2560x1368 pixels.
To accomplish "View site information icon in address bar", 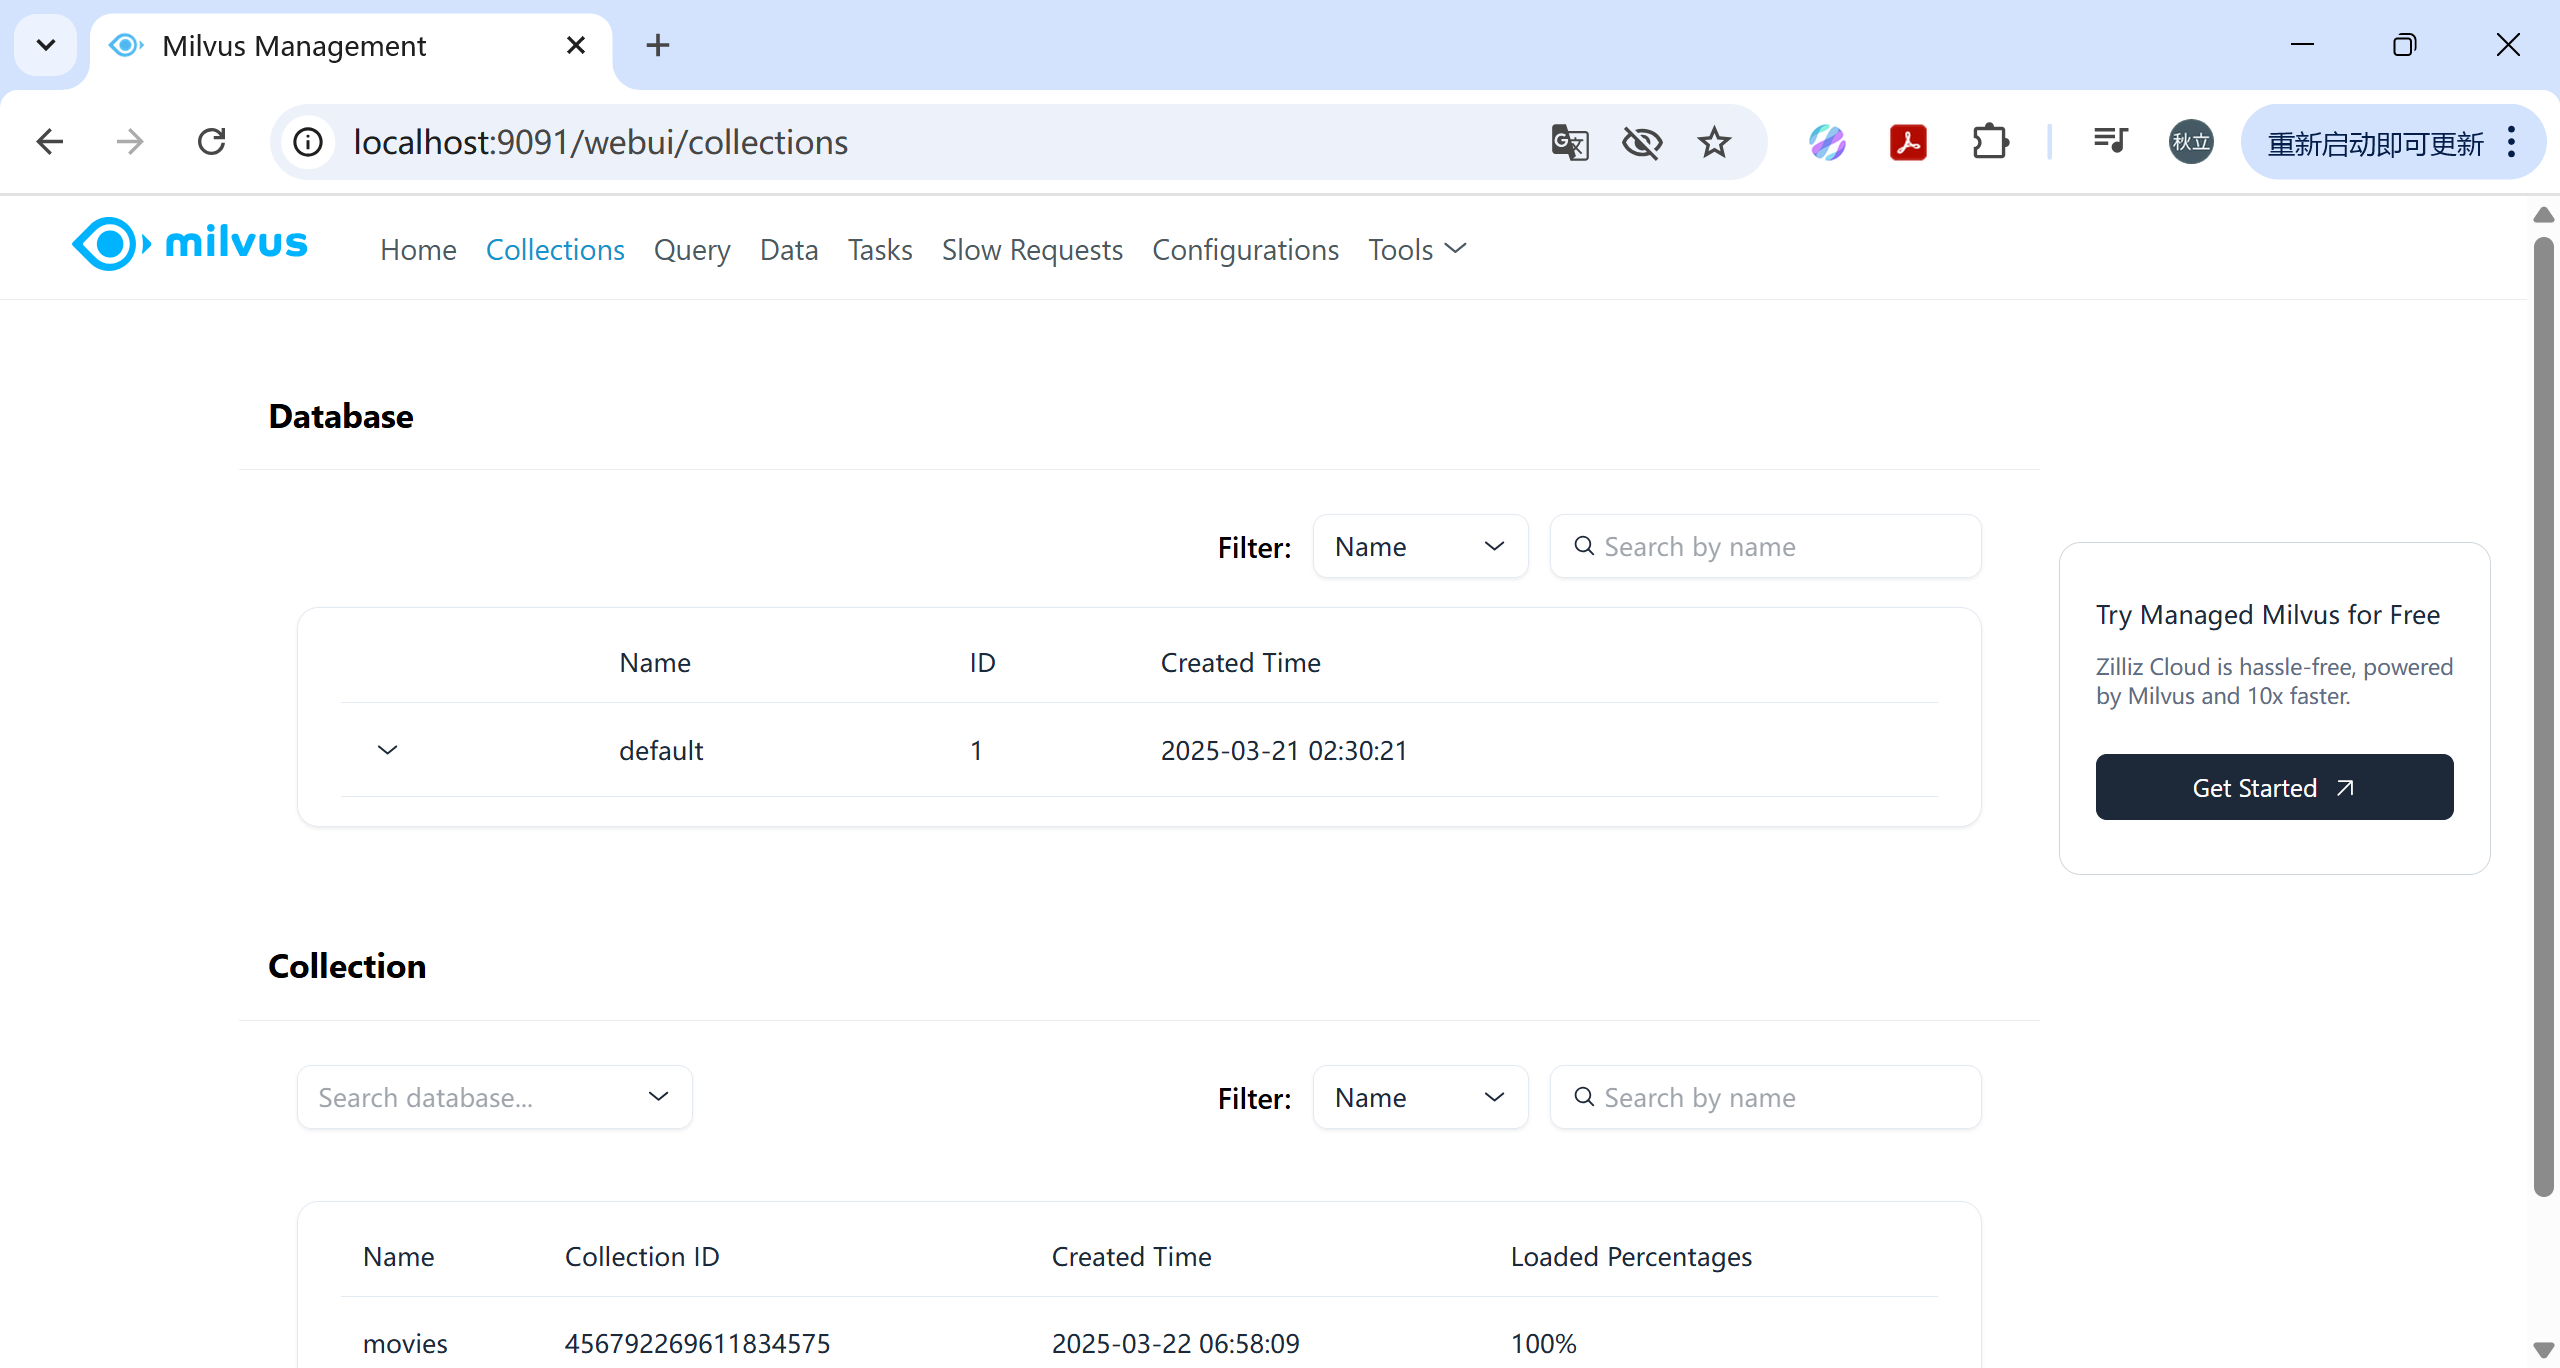I will 308,142.
